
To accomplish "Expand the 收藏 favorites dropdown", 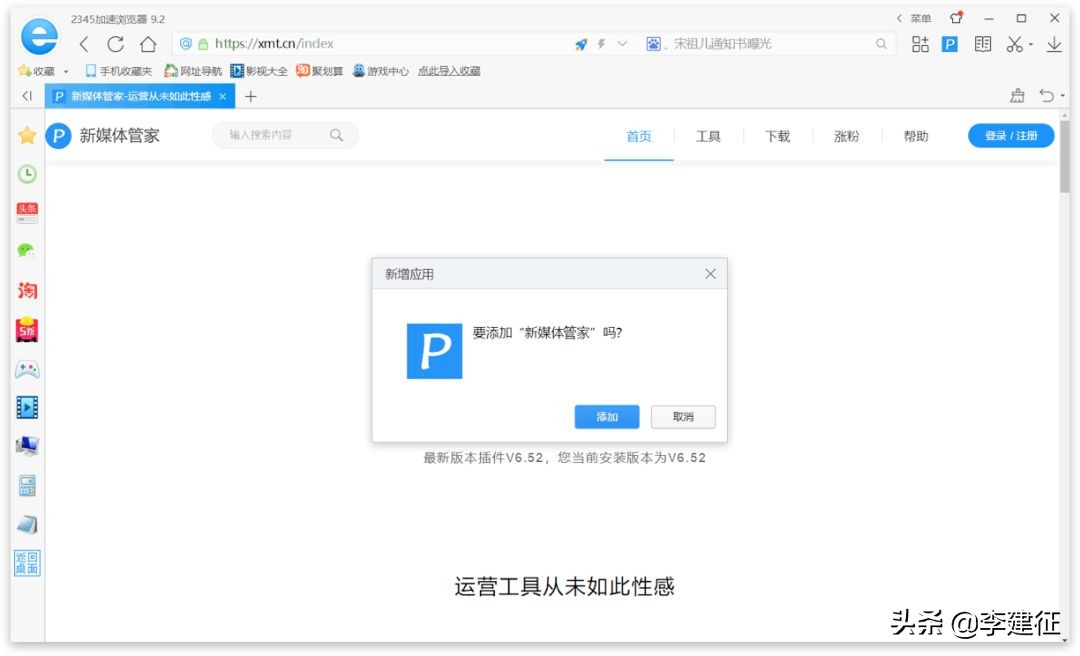I will 64,70.
